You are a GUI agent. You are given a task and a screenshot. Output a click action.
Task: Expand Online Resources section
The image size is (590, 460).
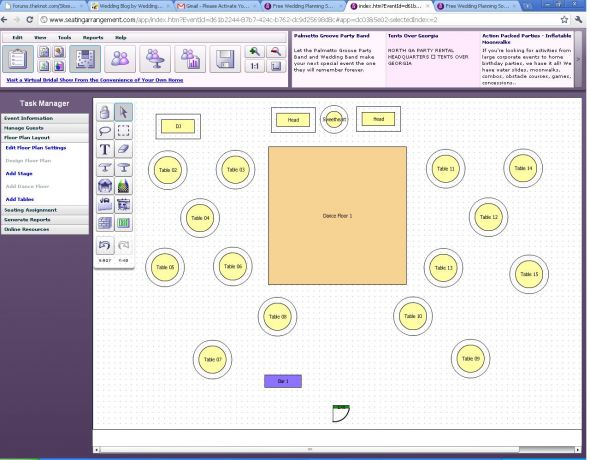[x=45, y=229]
